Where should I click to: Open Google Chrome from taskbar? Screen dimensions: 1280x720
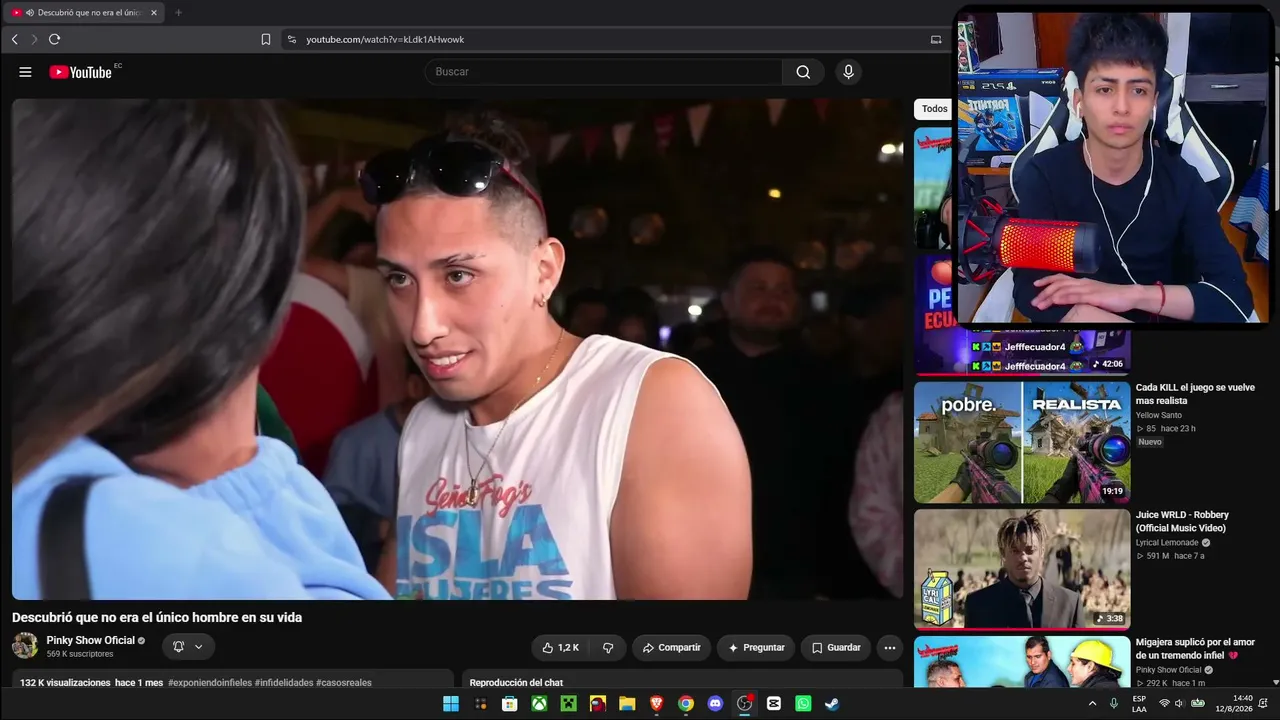point(686,704)
